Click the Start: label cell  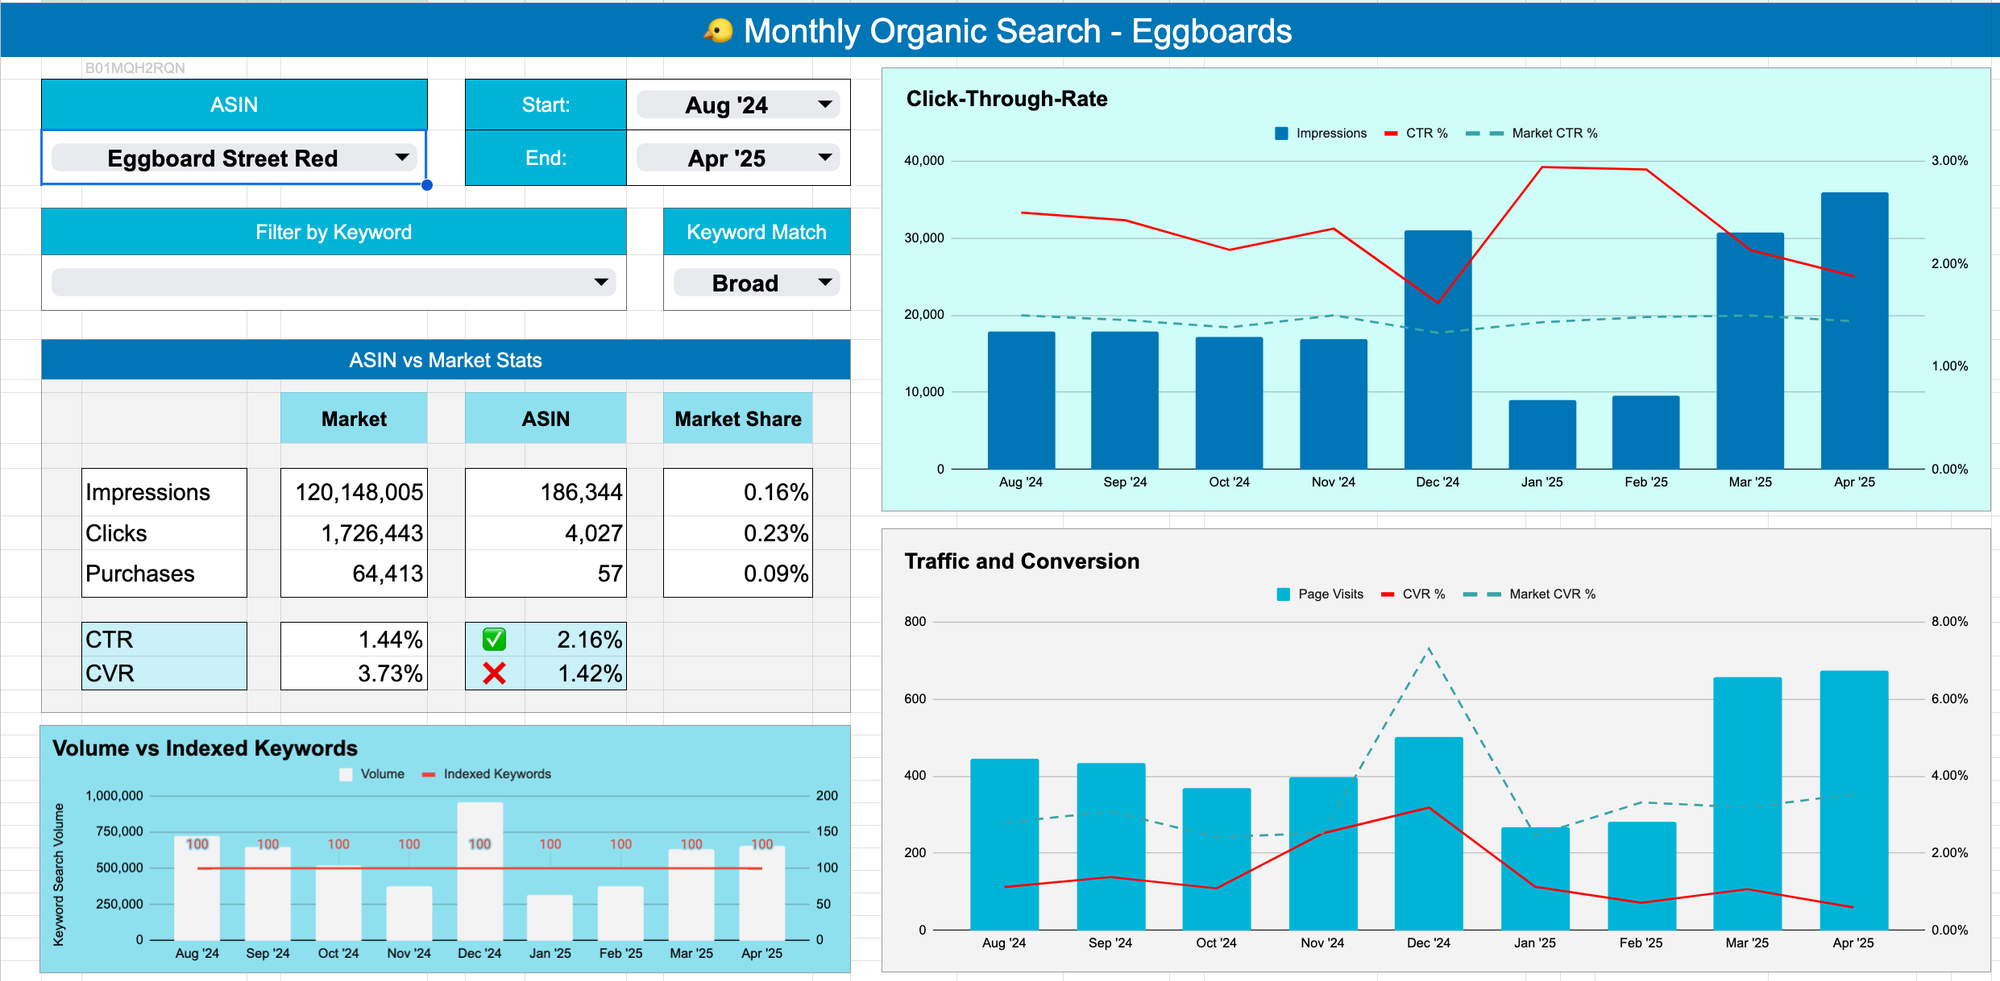pos(546,105)
